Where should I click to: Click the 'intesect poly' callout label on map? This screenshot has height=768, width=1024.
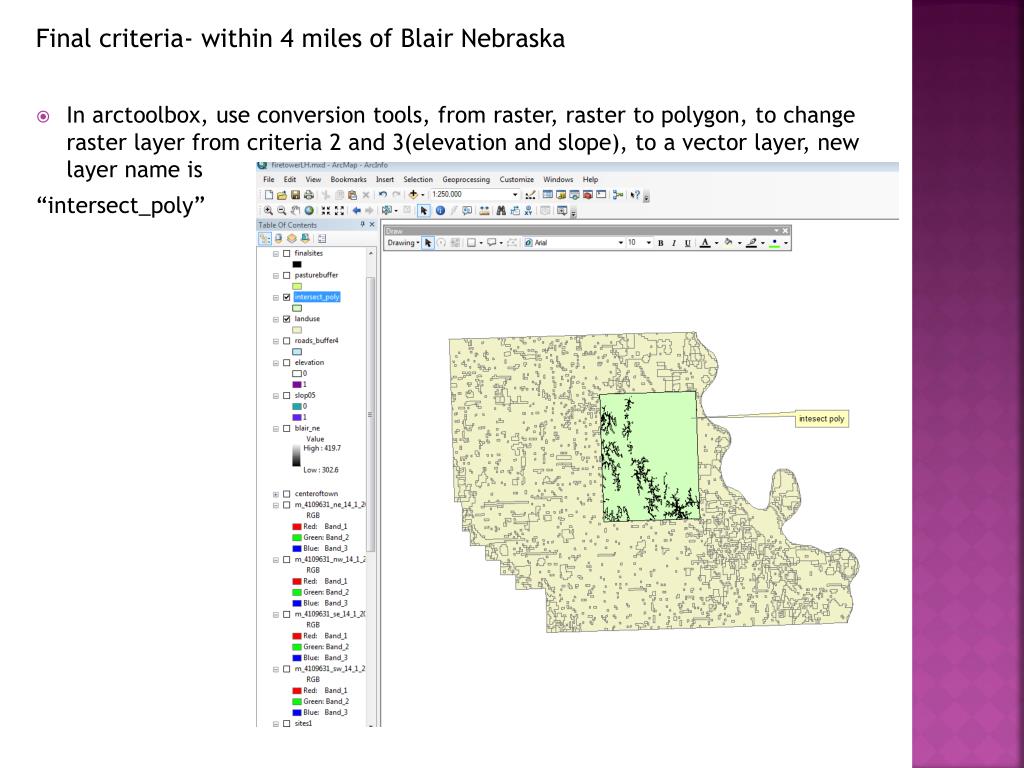[x=822, y=419]
